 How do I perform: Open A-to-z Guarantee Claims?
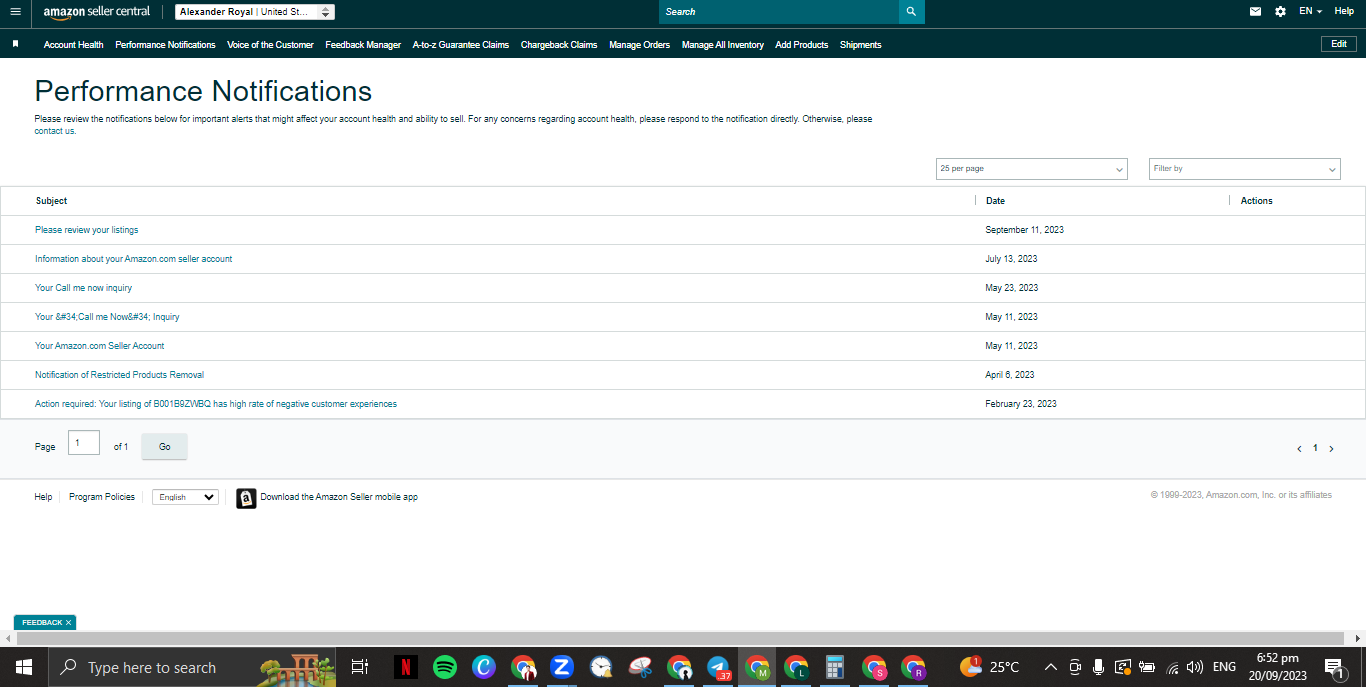(461, 45)
